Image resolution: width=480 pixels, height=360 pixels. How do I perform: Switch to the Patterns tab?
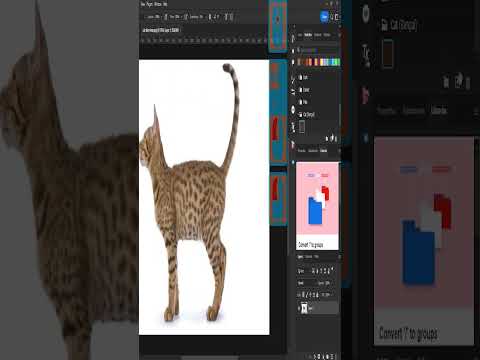(327, 35)
